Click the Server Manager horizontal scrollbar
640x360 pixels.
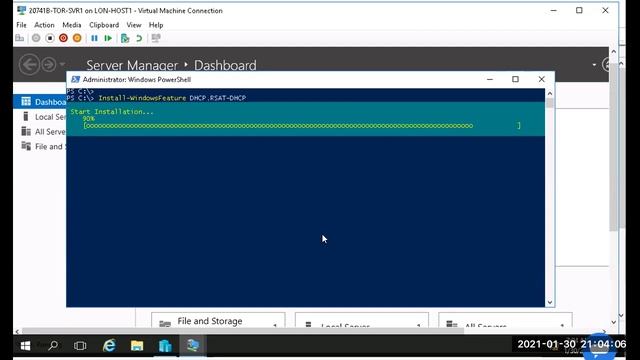[x=243, y=331]
